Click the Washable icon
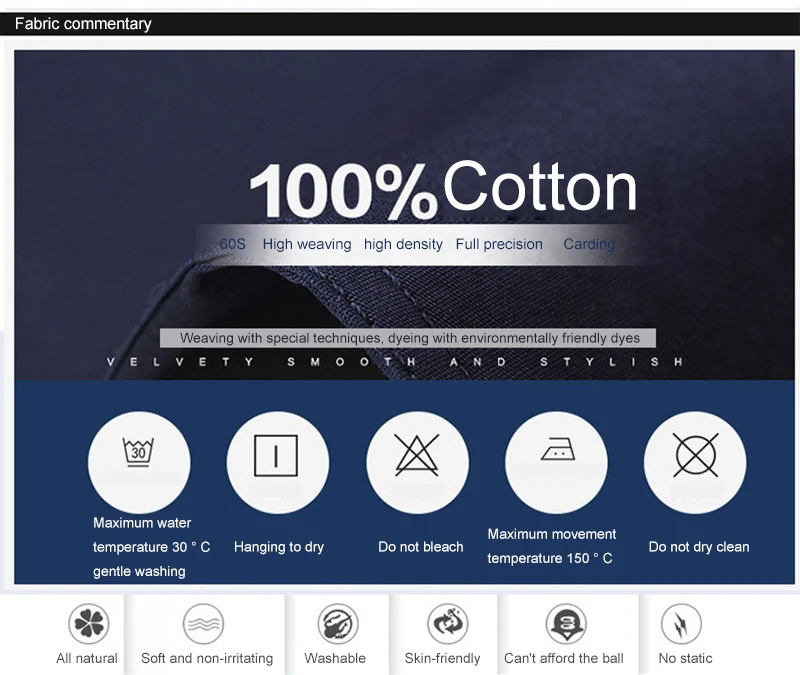The height and width of the screenshot is (675, 800). tap(338, 623)
